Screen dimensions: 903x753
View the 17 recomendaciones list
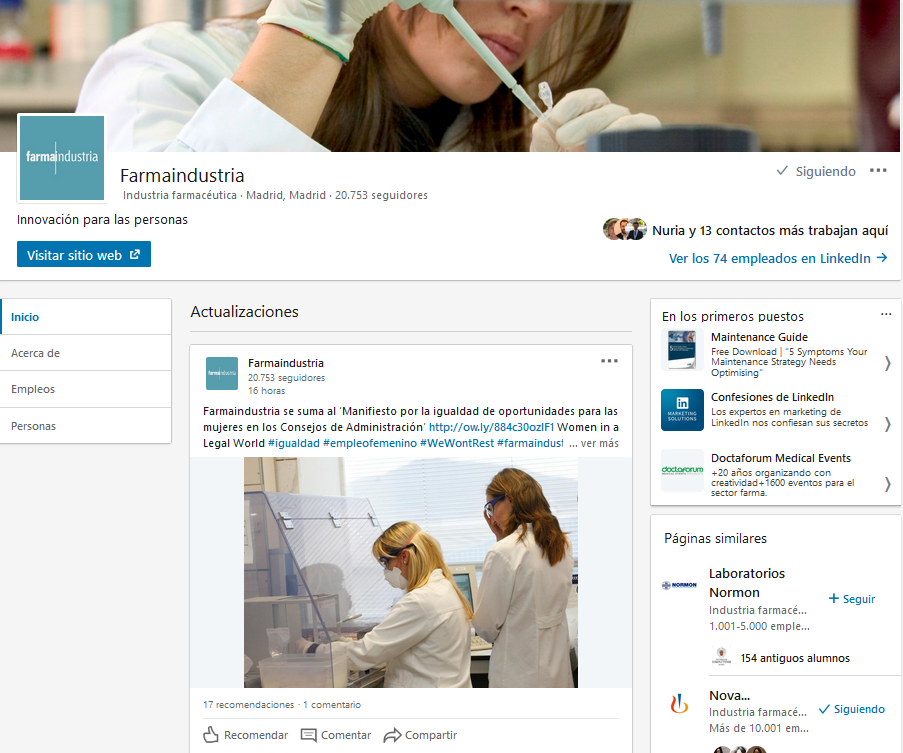248,705
